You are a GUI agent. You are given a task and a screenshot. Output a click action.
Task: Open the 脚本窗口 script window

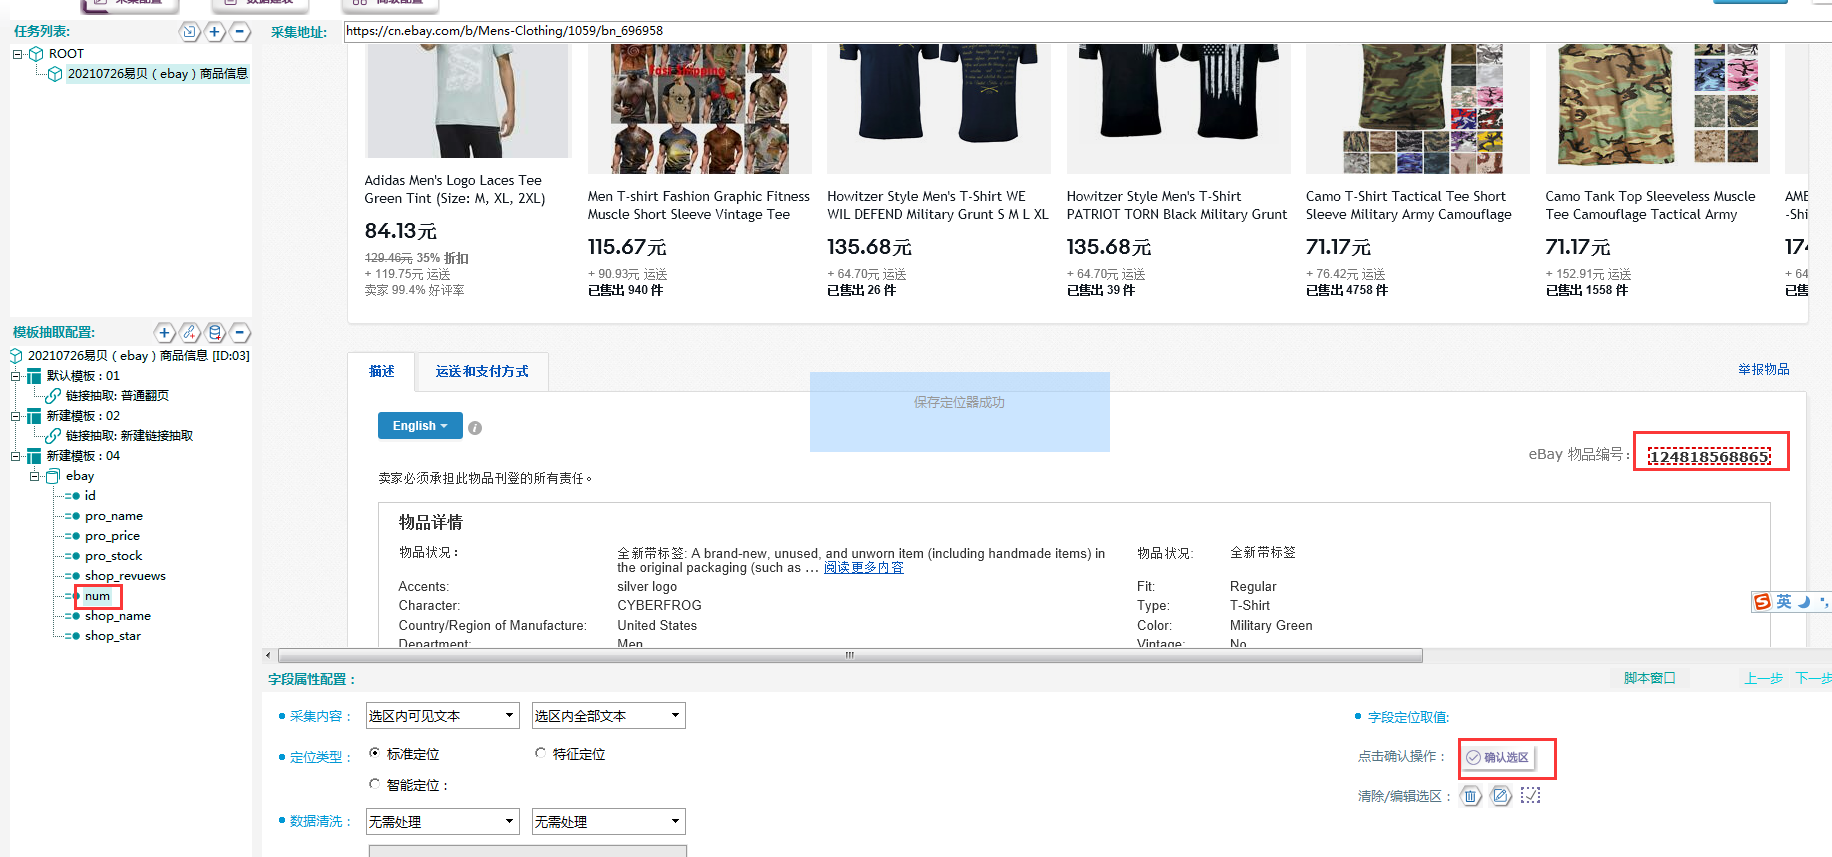click(1649, 678)
